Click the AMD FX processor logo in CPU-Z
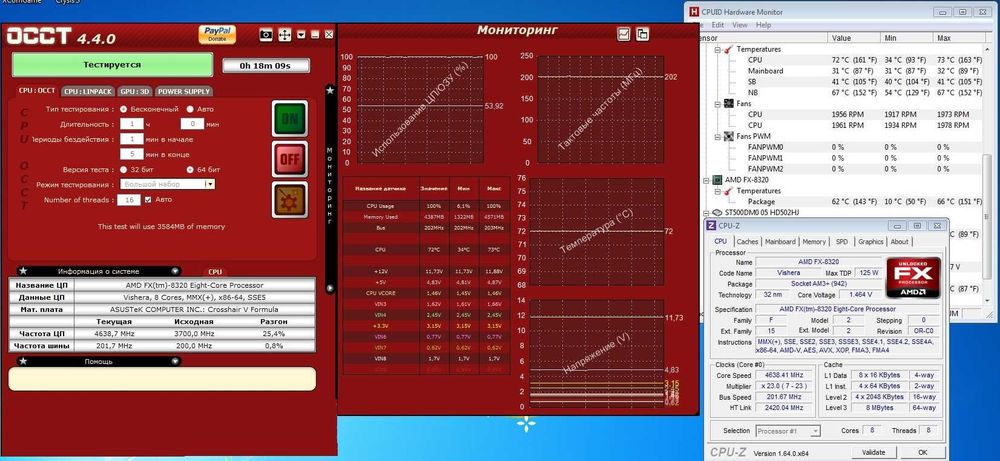Viewport: 1000px width, 461px height. coord(913,278)
